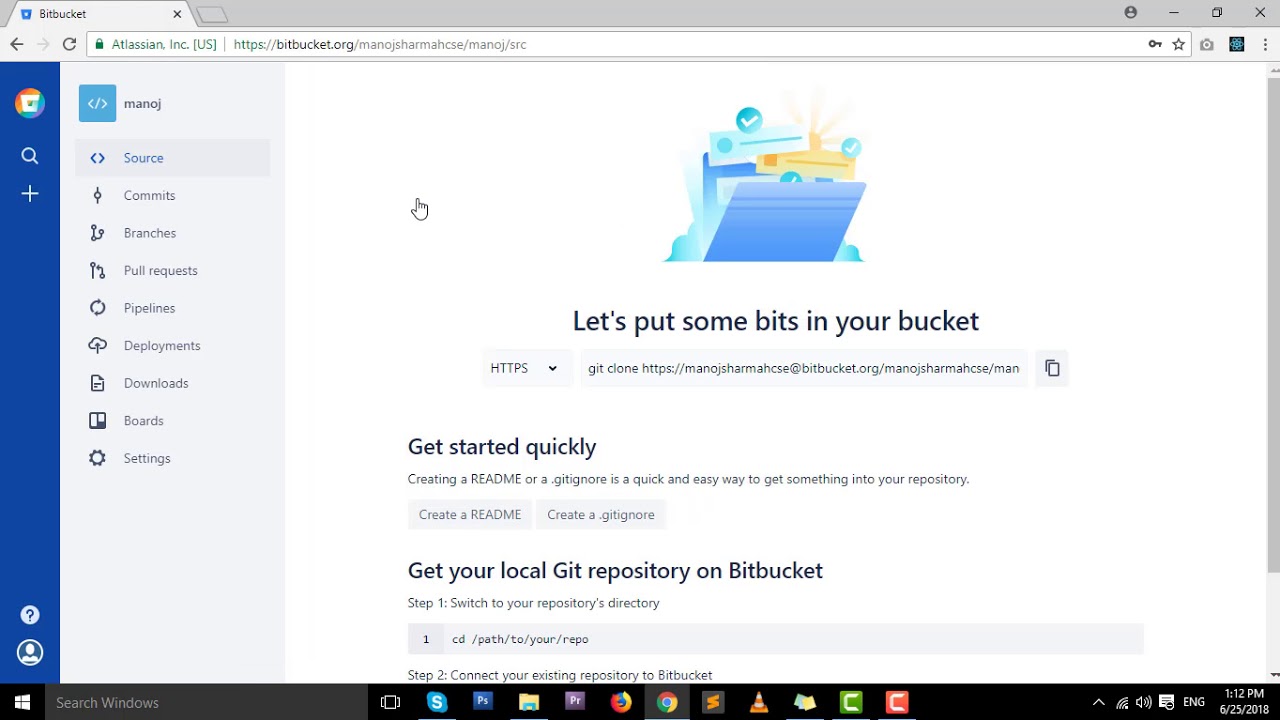Click the ENG language indicator
Image resolution: width=1280 pixels, height=720 pixels.
click(x=1194, y=702)
